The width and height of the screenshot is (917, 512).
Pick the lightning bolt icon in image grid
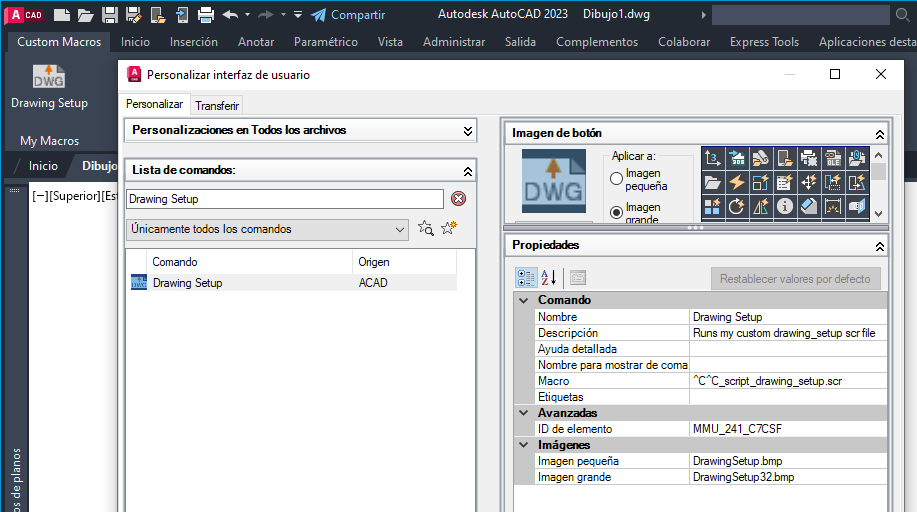[737, 183]
